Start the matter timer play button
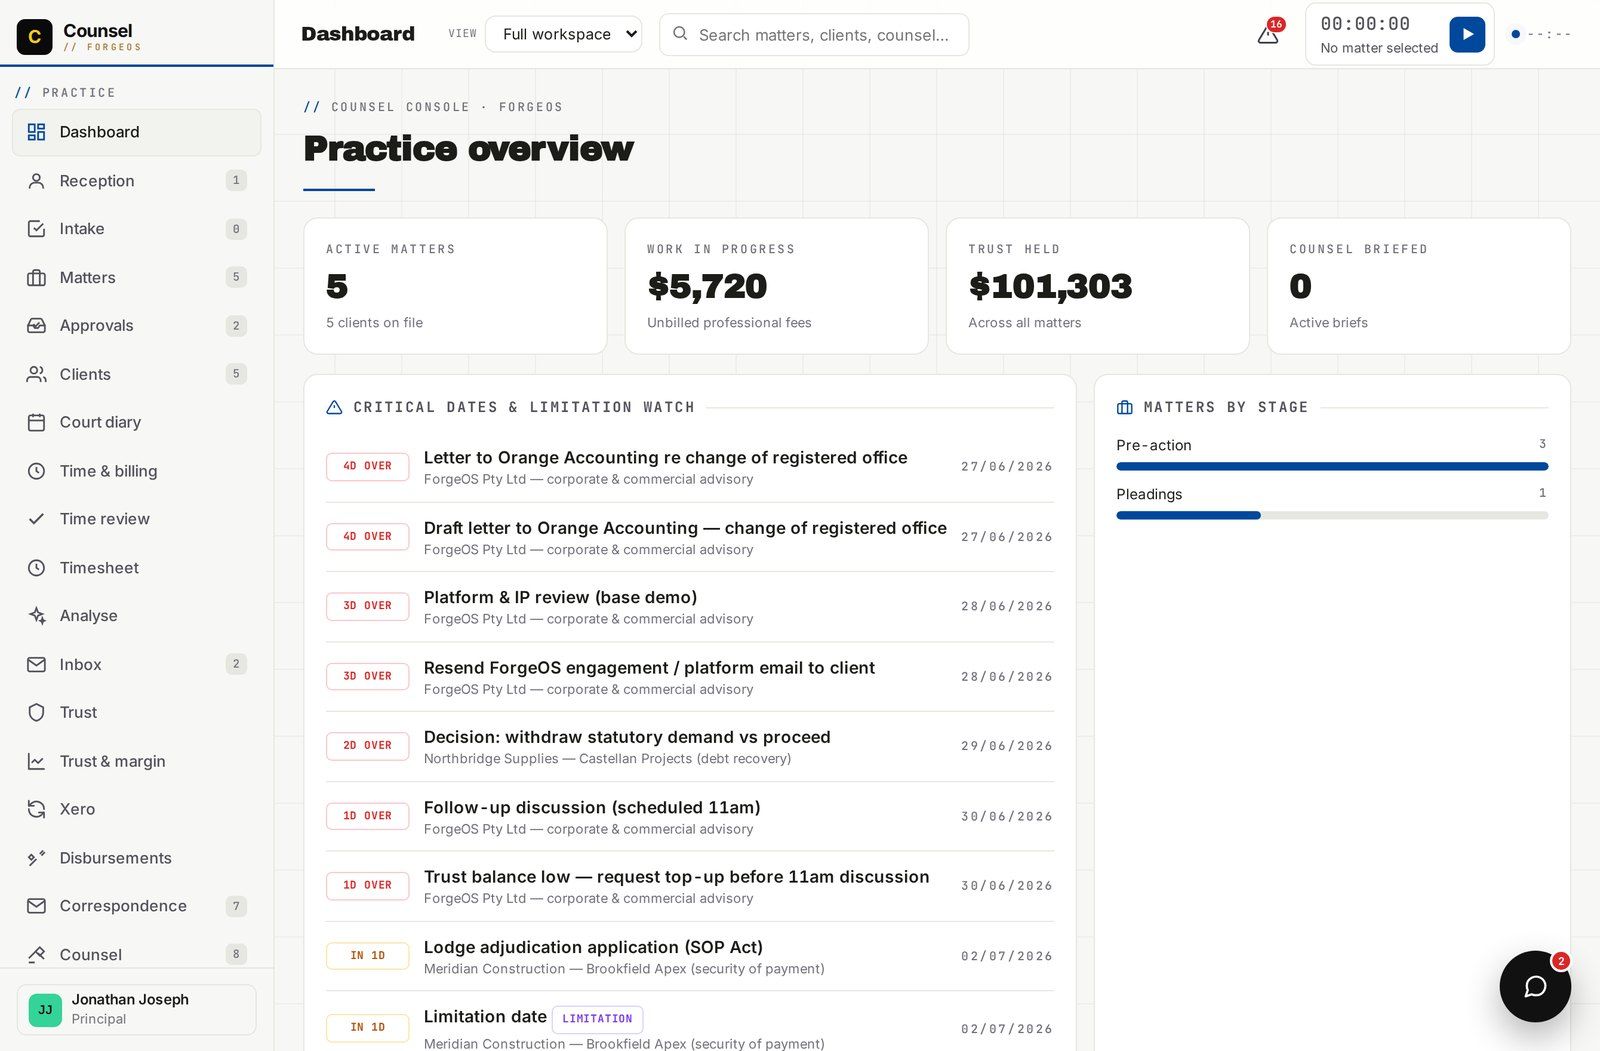 (1467, 34)
